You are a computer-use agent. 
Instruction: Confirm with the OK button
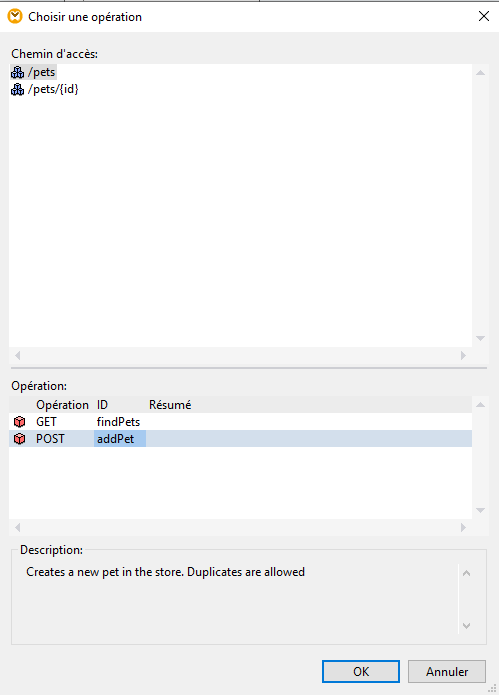point(361,672)
